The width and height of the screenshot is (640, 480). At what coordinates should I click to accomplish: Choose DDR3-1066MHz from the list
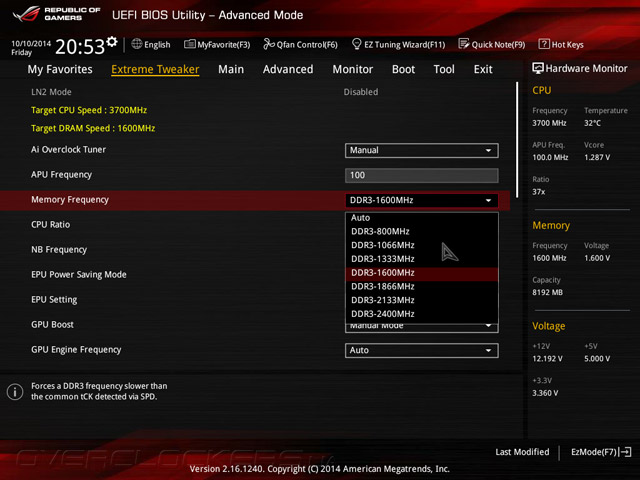click(422, 245)
